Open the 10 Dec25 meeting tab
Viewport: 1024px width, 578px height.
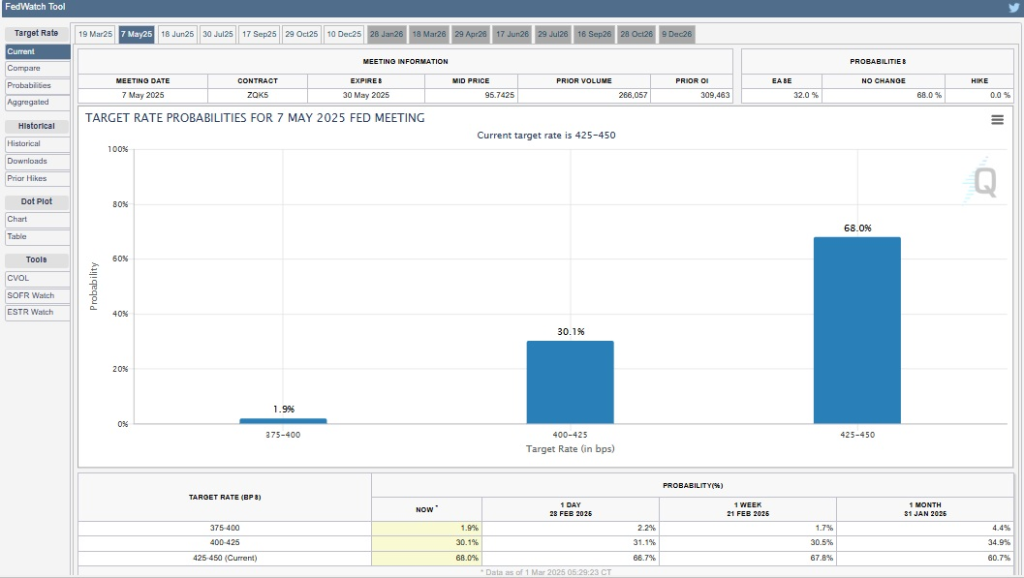coord(343,34)
